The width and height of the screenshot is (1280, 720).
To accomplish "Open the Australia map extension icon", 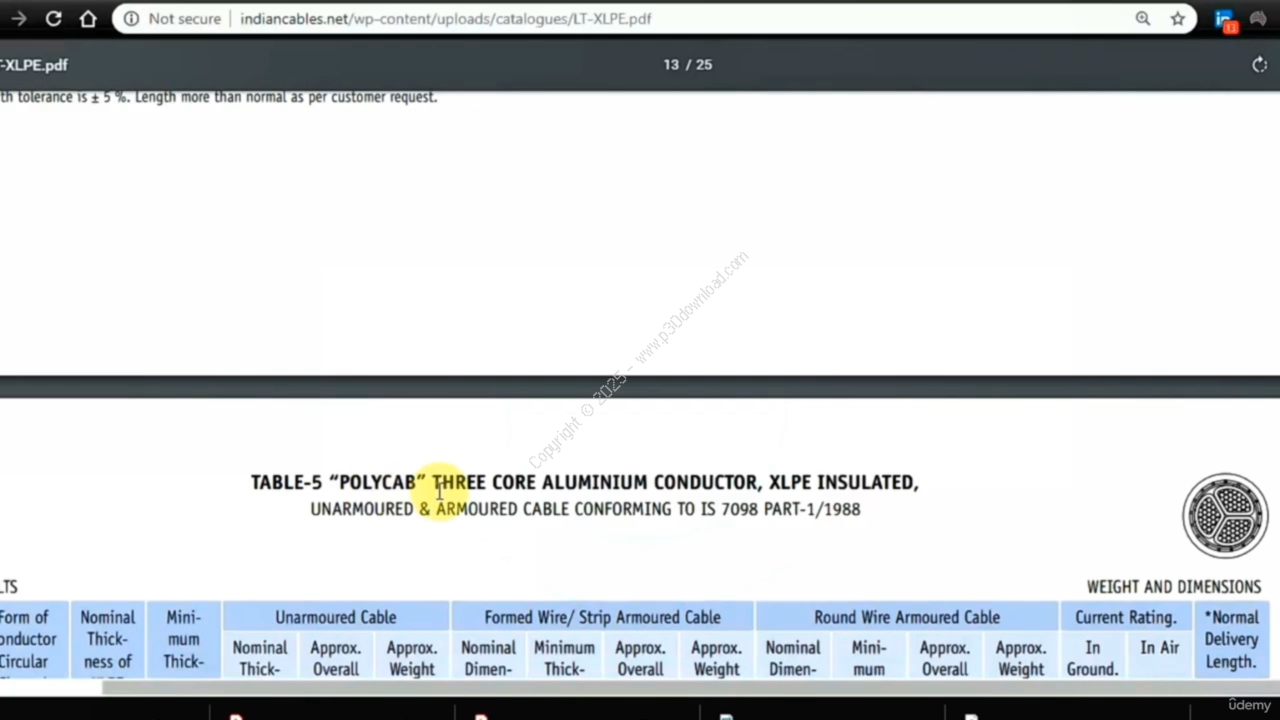I will [1258, 19].
